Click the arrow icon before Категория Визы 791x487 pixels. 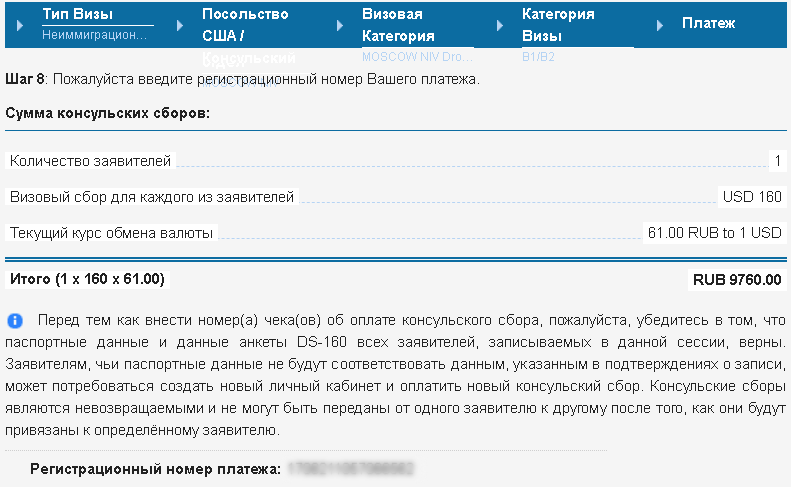[x=499, y=25]
